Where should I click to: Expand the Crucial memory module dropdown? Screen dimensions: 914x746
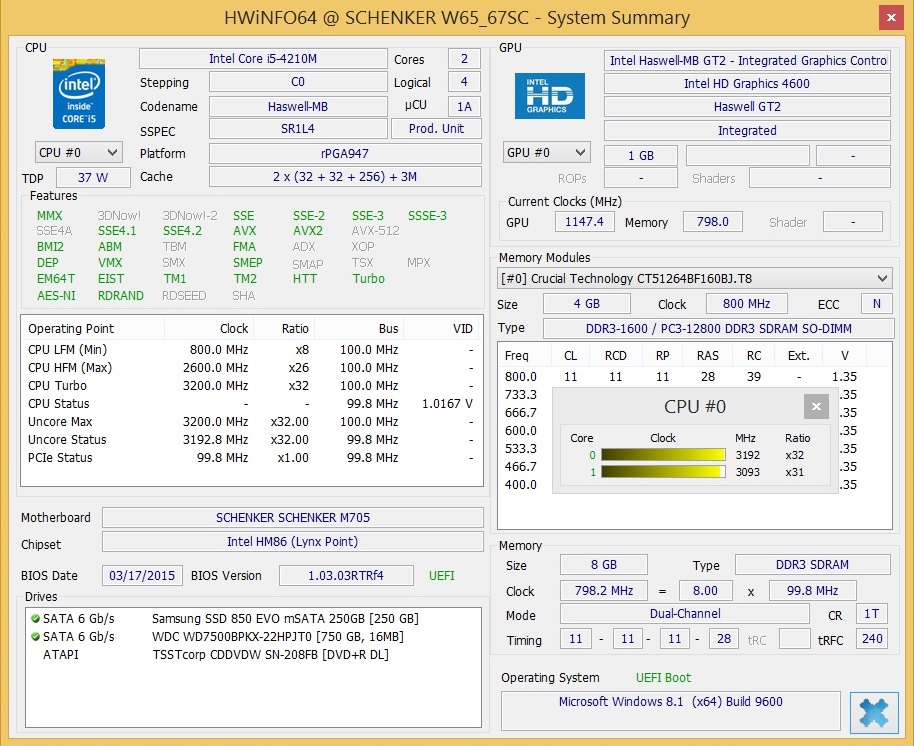click(x=695, y=279)
